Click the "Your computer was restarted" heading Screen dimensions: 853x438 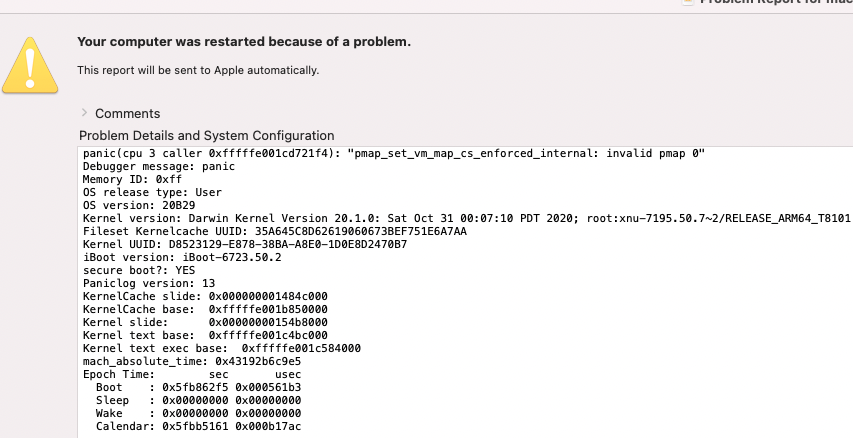(x=244, y=42)
